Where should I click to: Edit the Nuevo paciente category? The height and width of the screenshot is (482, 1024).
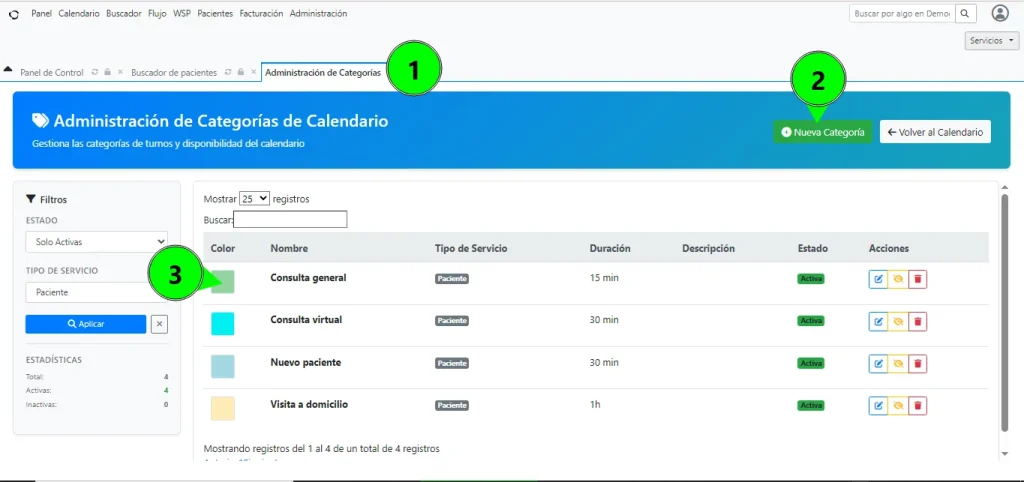click(878, 364)
